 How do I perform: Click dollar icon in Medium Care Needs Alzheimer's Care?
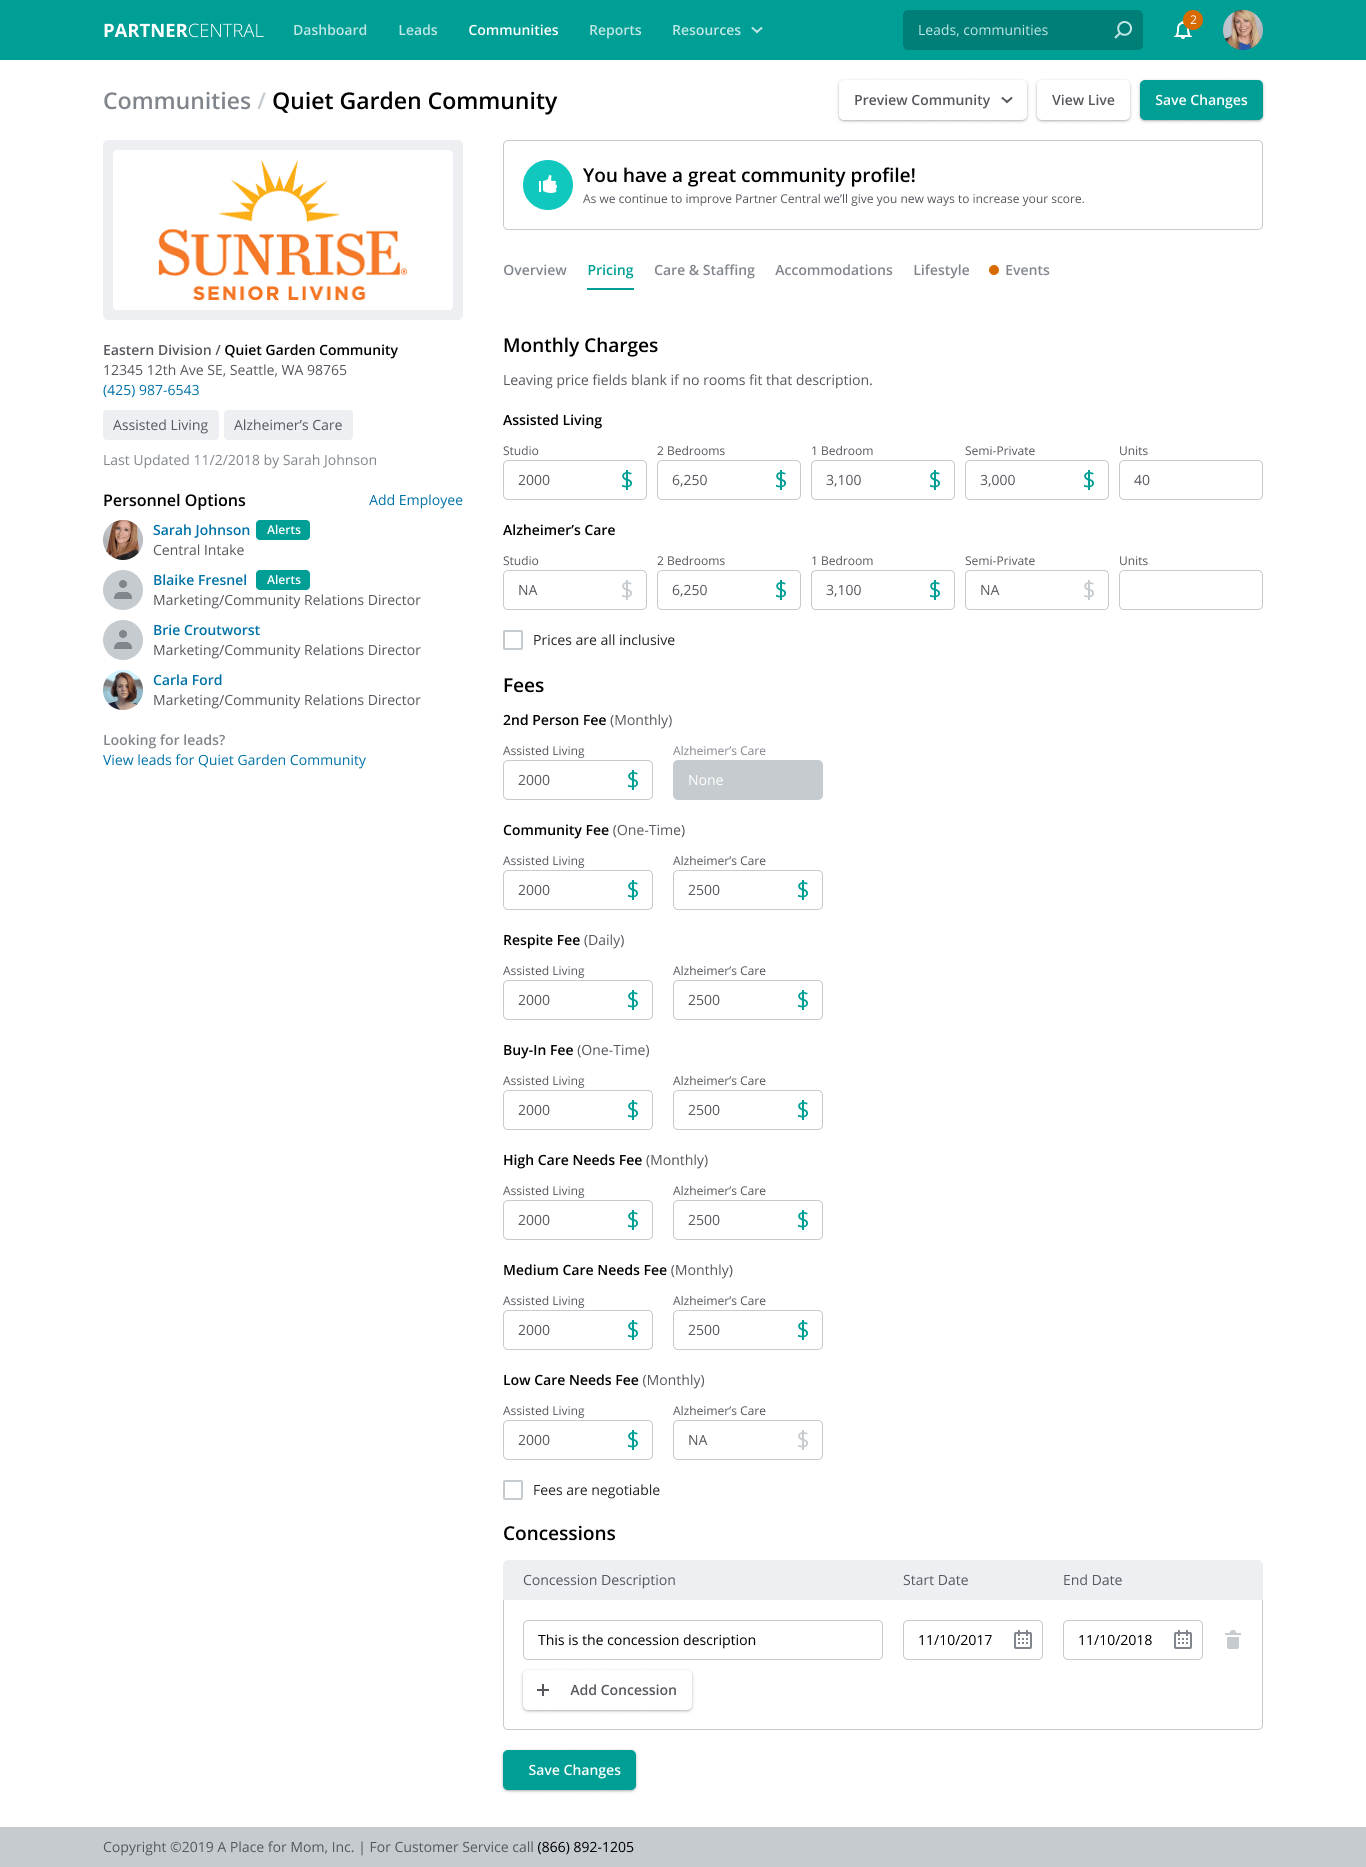(803, 1330)
